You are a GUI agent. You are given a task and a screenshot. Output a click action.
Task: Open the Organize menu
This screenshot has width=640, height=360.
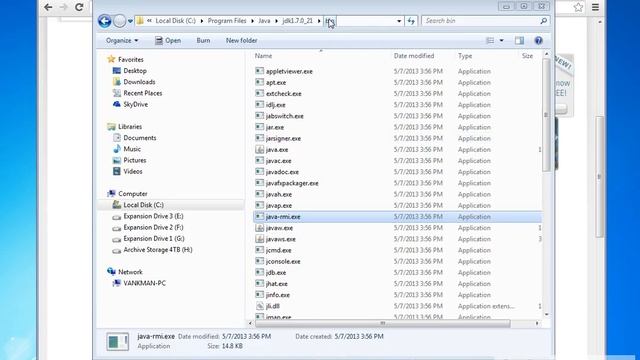pos(122,40)
